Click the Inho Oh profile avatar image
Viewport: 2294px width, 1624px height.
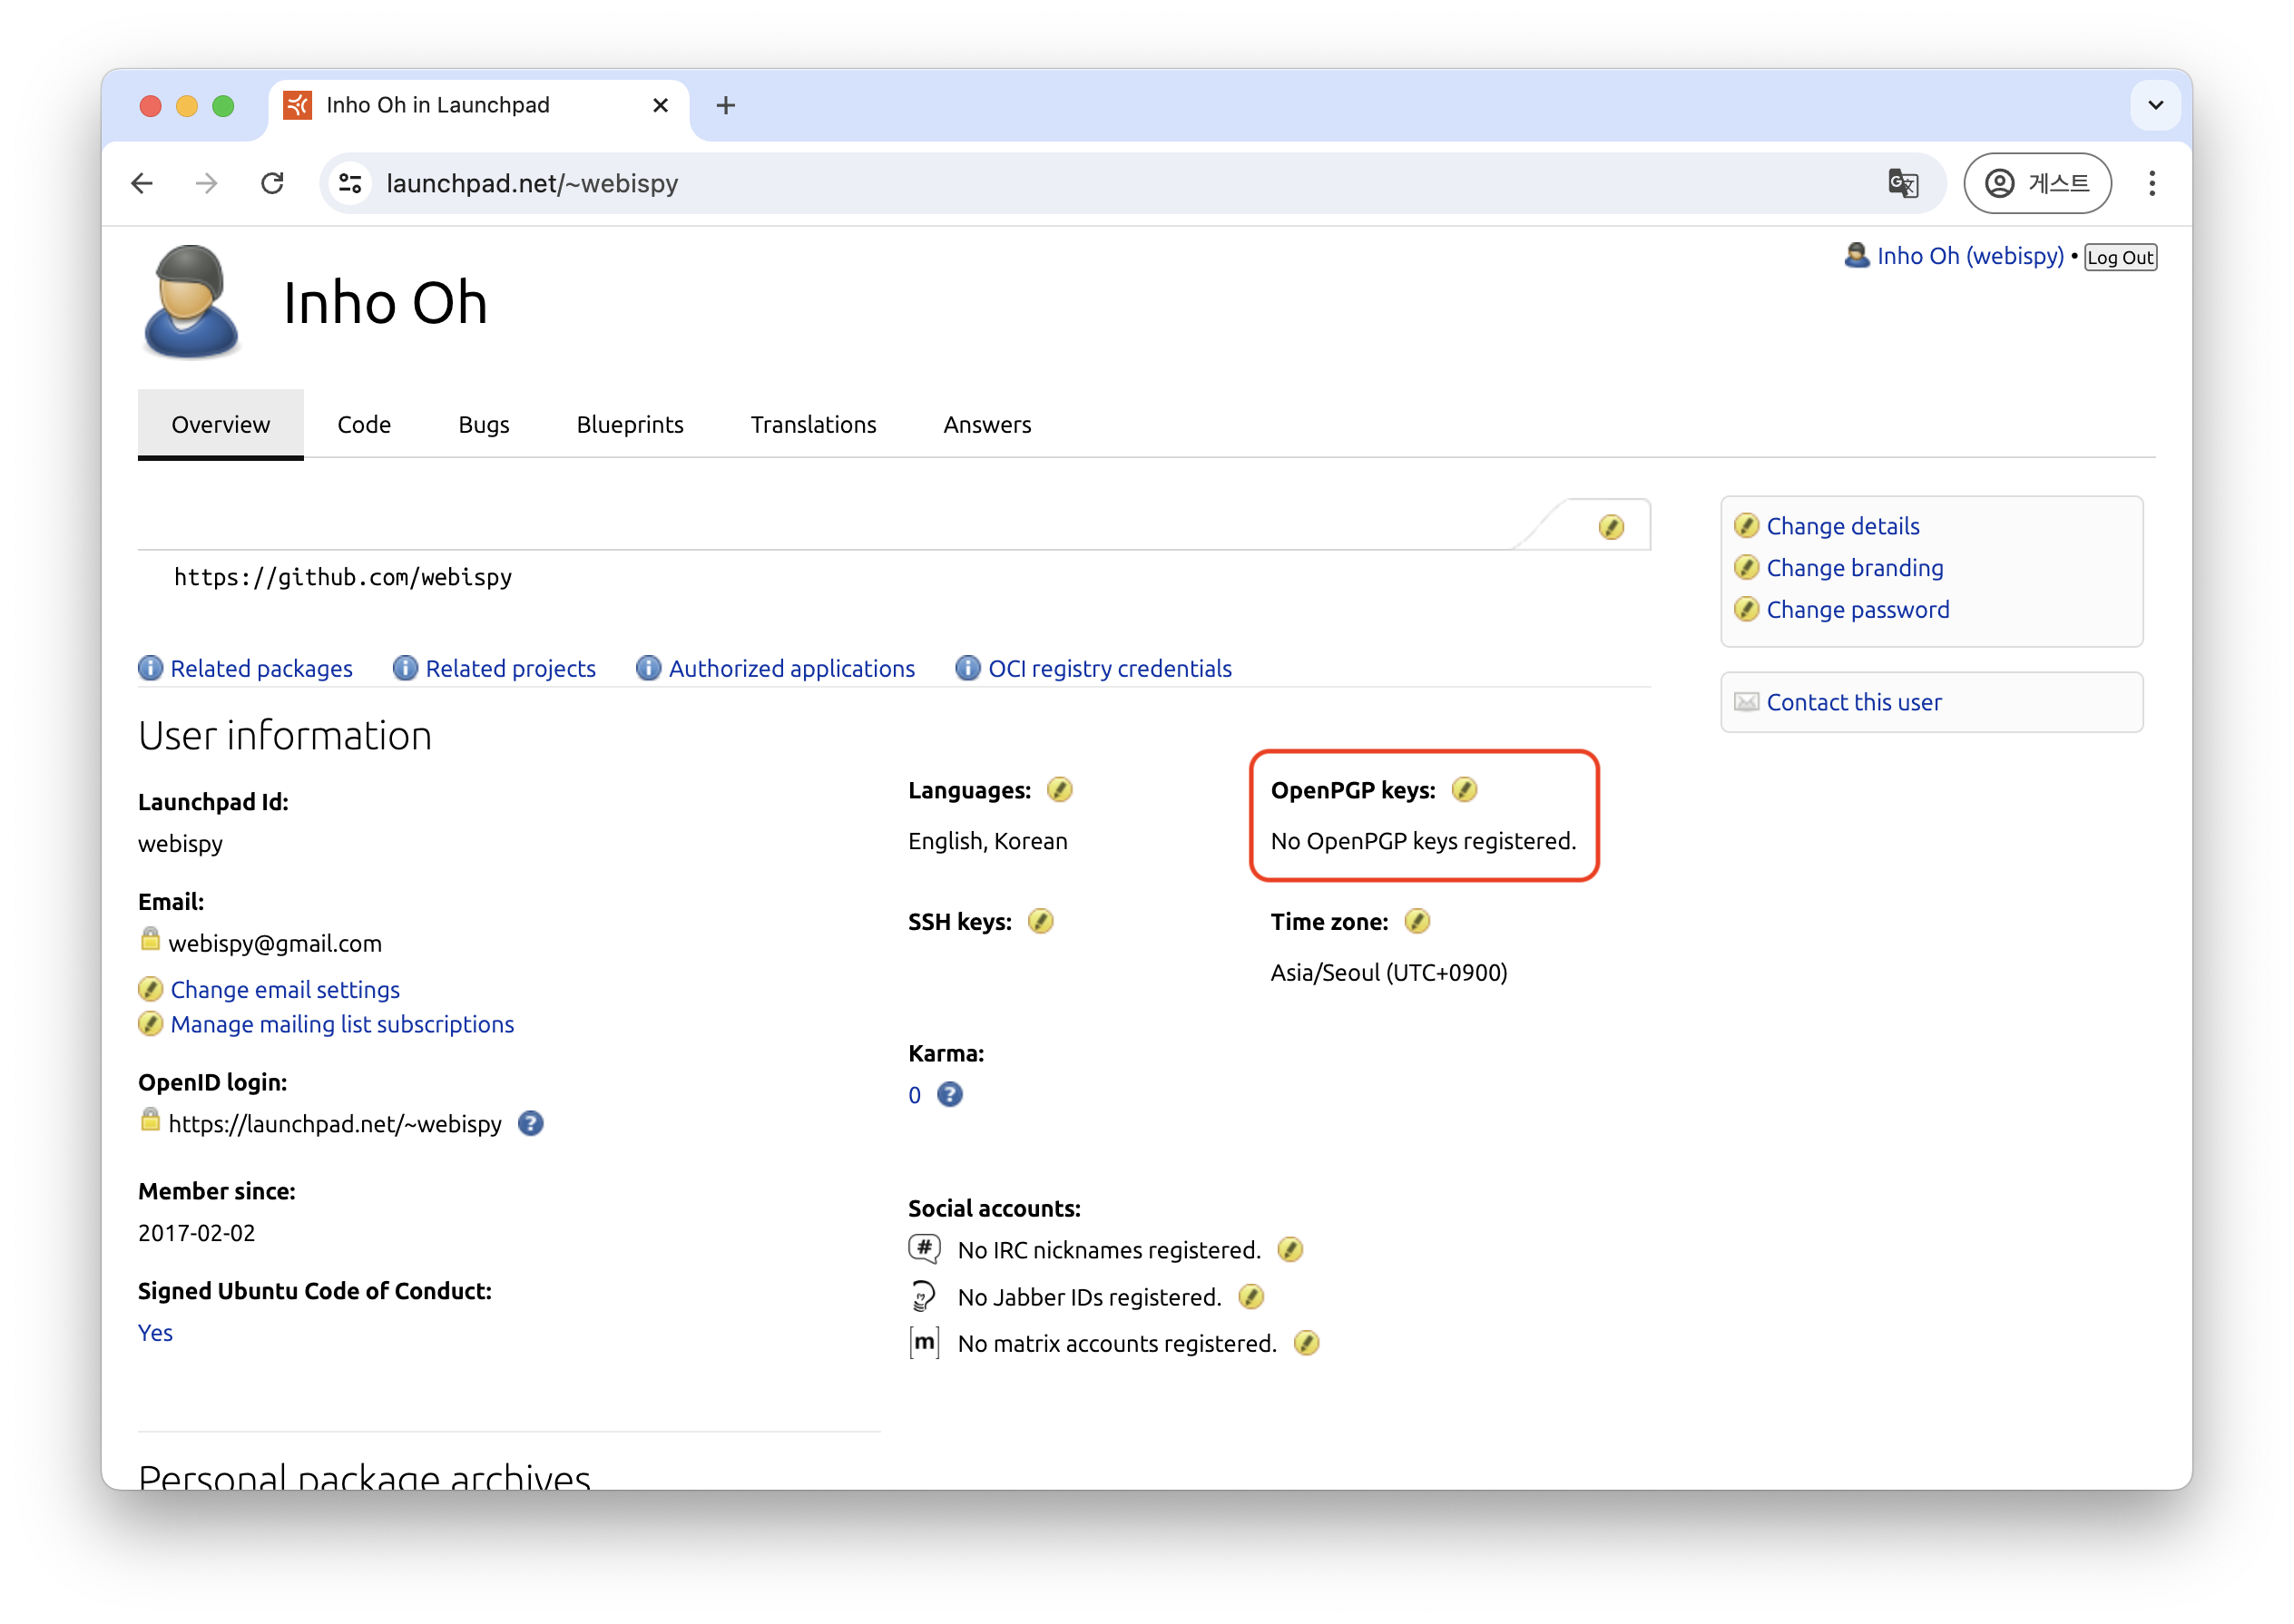point(191,301)
